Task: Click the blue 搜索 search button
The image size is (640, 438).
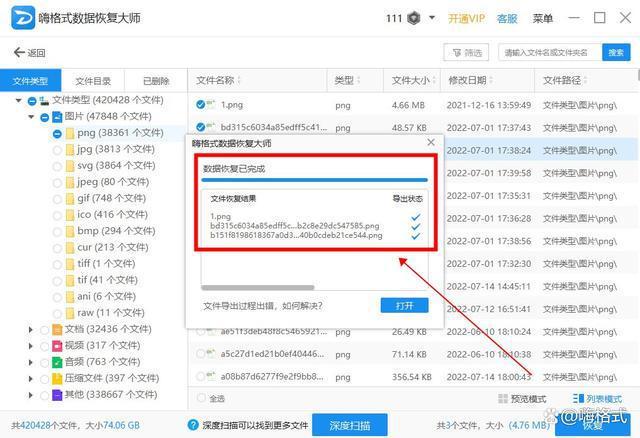Action: click(x=616, y=53)
